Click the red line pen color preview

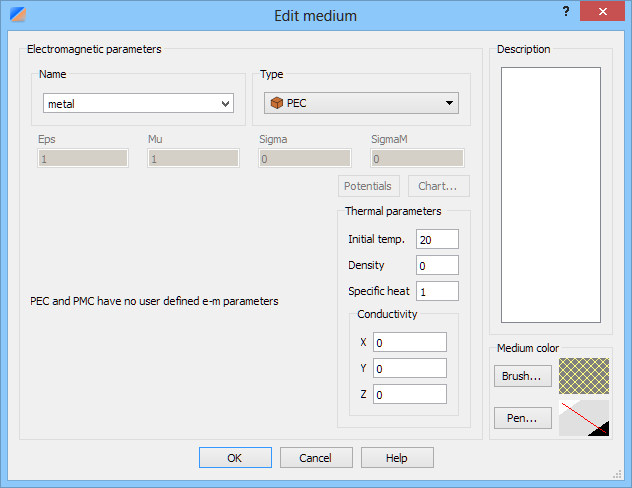tap(584, 418)
